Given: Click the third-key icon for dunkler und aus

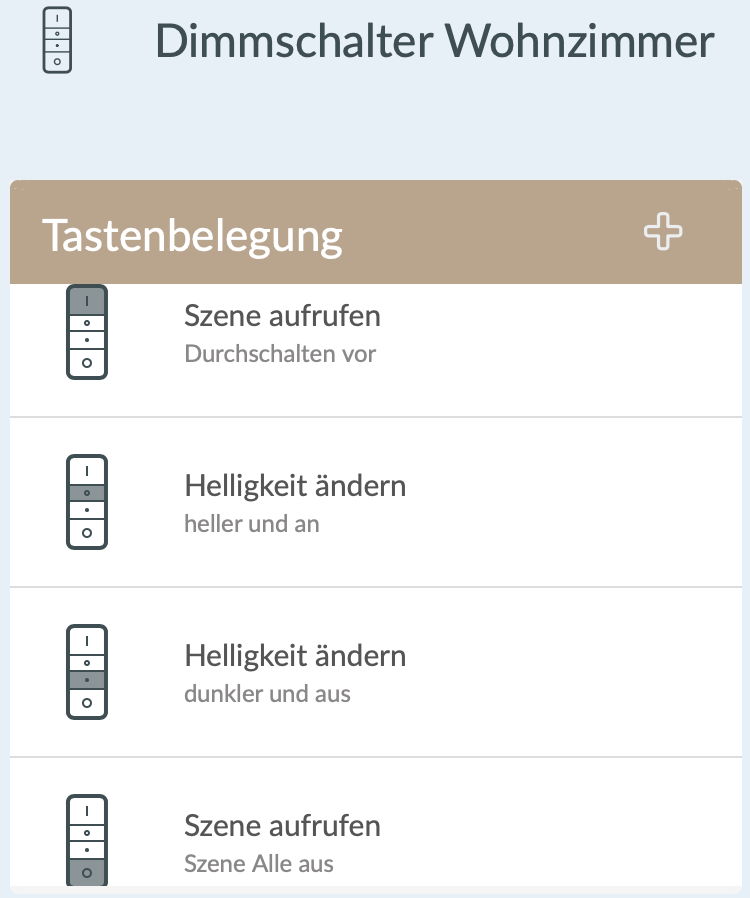Looking at the screenshot, I should click(87, 672).
